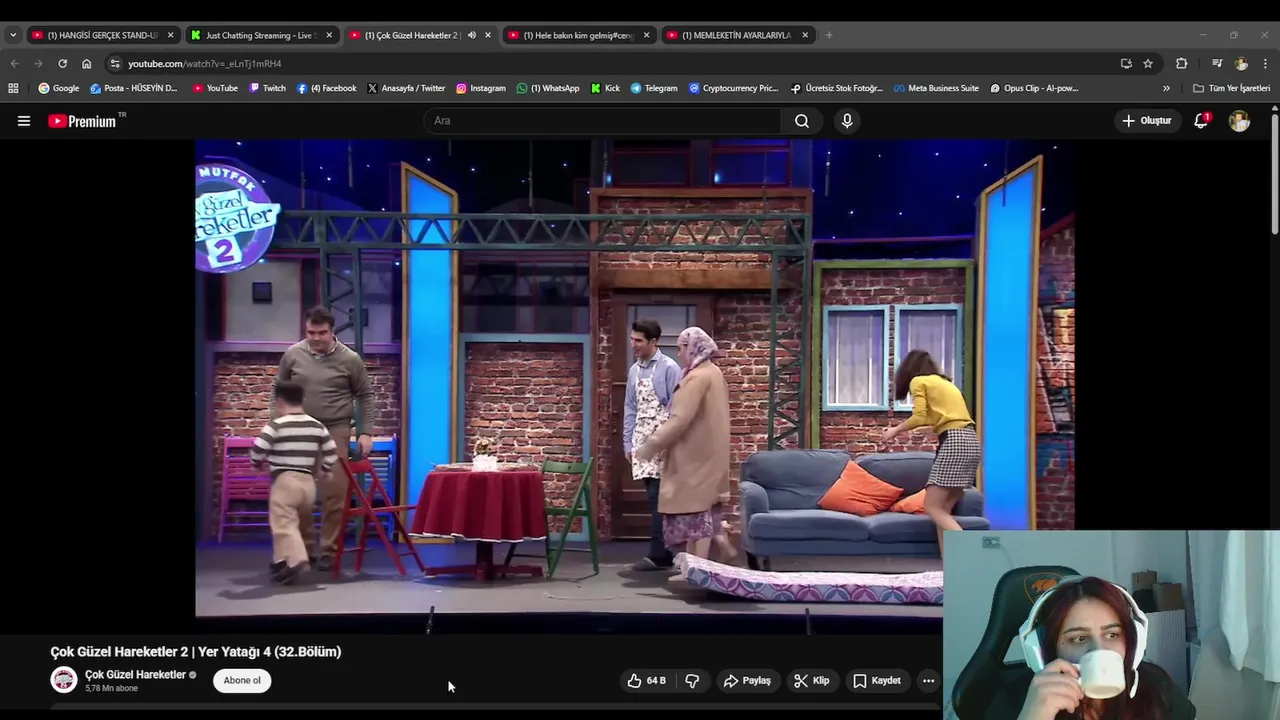Reload the page in browser toolbar

pos(62,63)
